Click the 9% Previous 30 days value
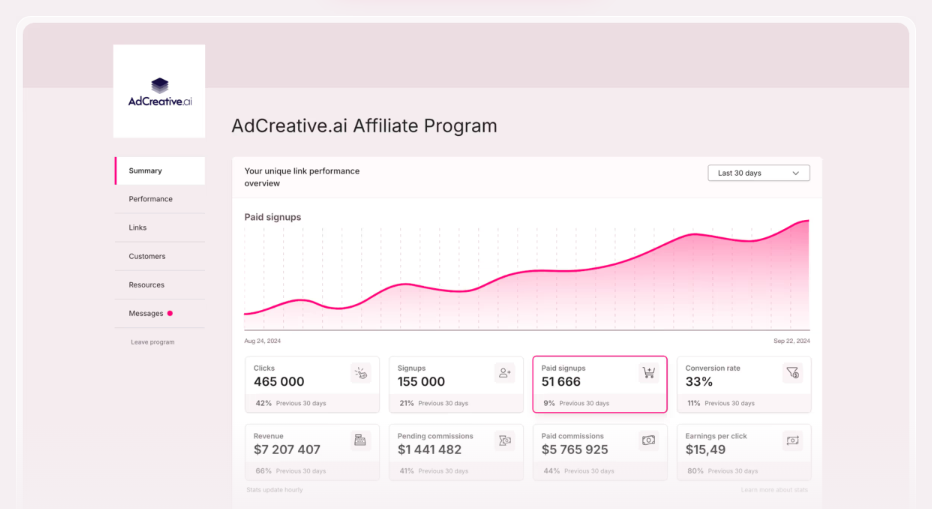Image resolution: width=932 pixels, height=509 pixels. pyautogui.click(x=576, y=403)
